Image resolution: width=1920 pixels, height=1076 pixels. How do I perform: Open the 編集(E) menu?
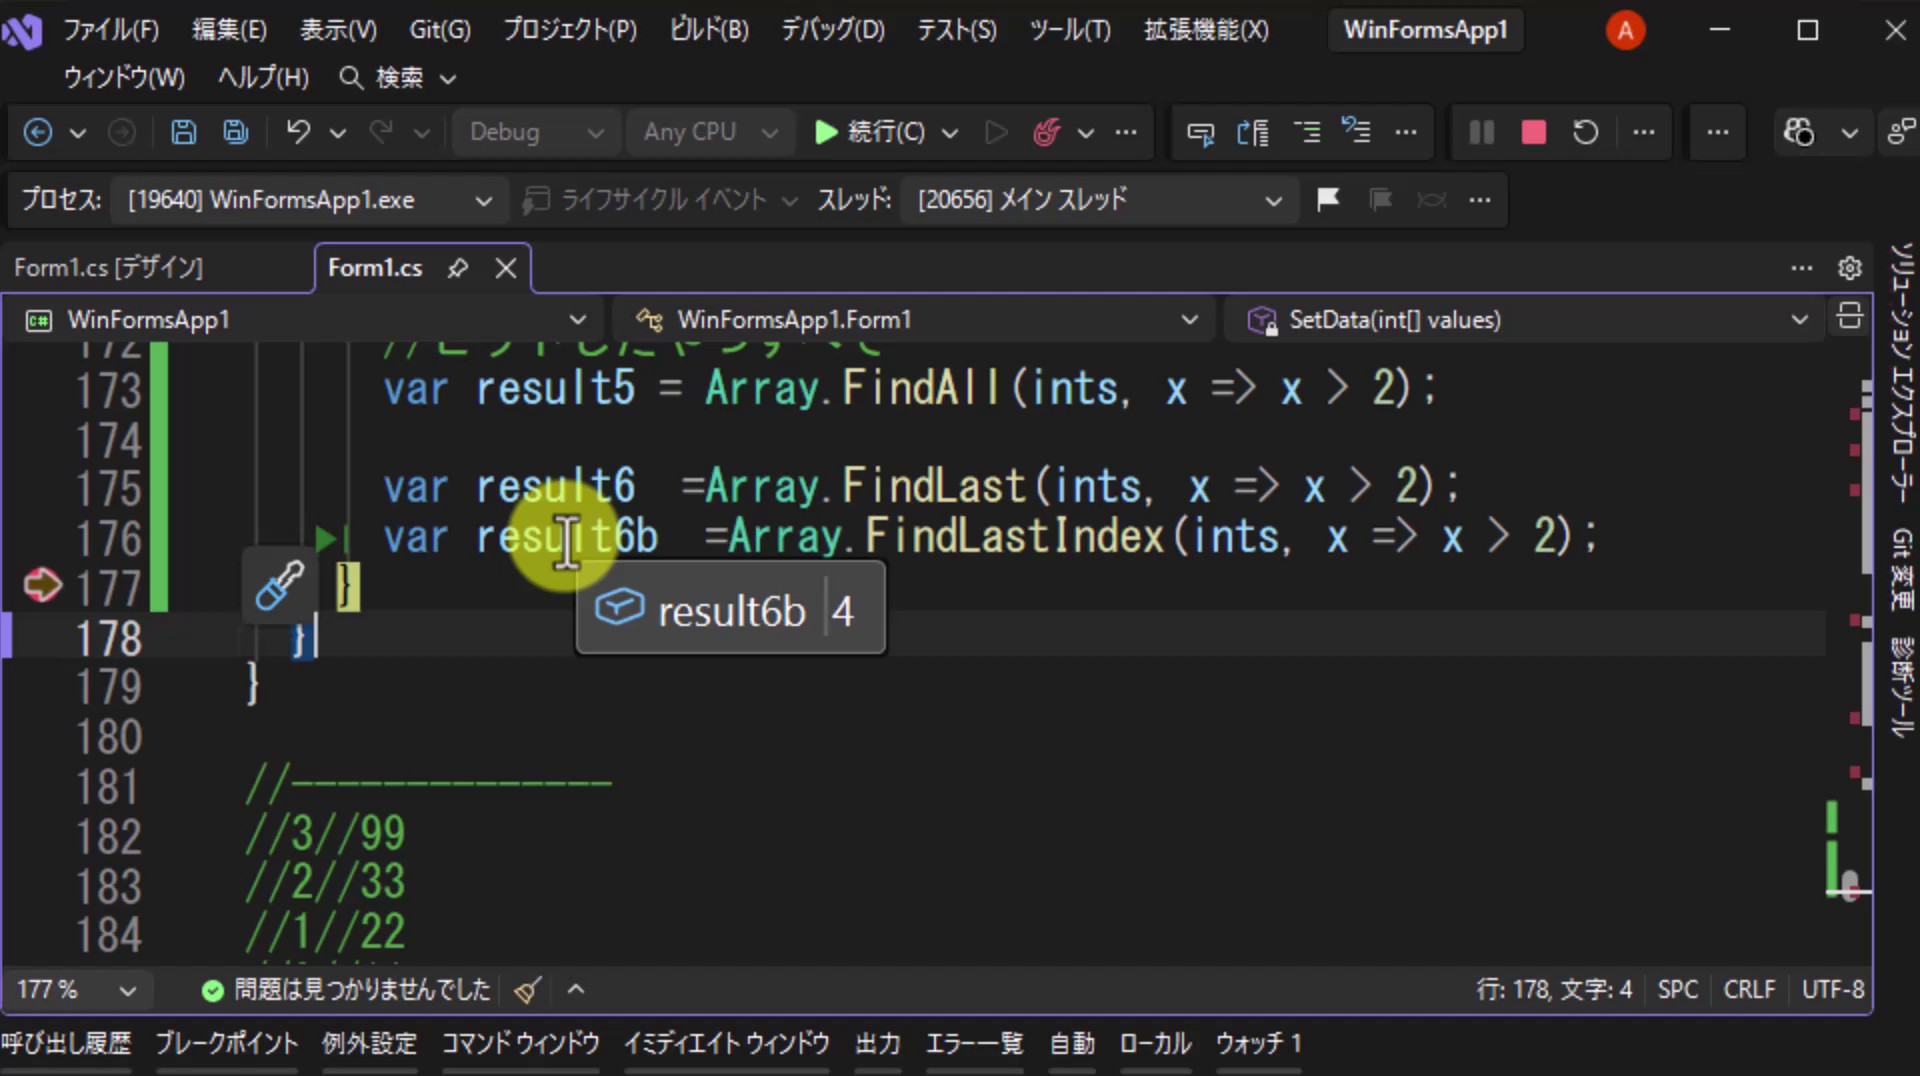click(230, 30)
